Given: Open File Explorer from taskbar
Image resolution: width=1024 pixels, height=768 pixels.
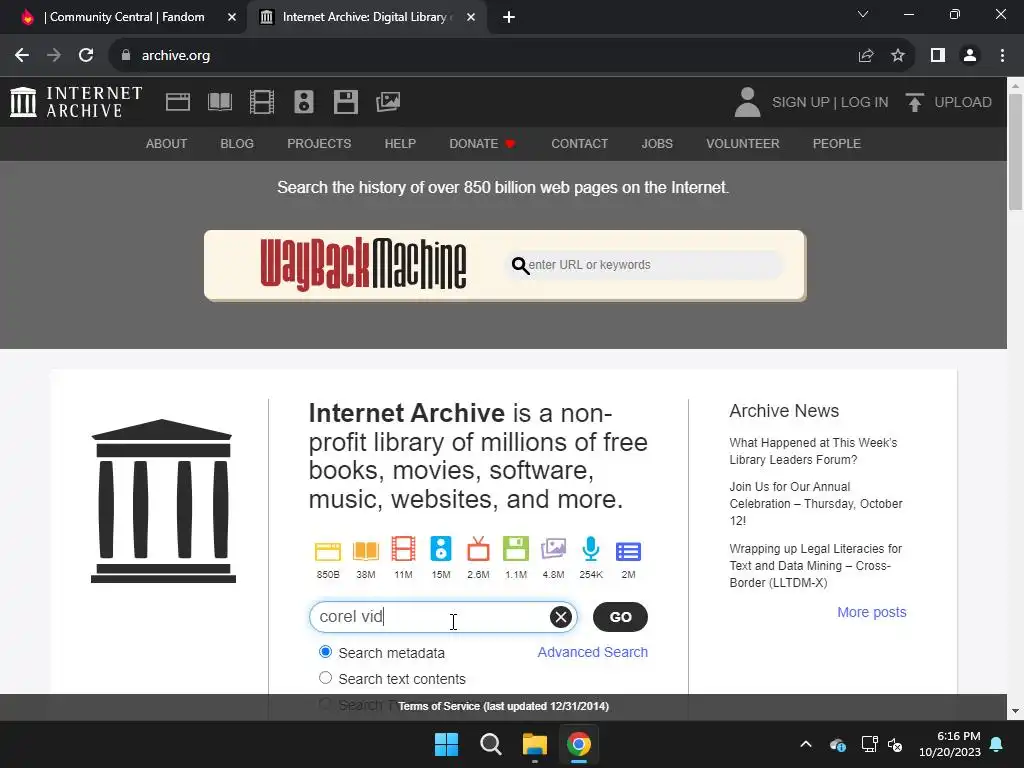Looking at the screenshot, I should (x=534, y=744).
